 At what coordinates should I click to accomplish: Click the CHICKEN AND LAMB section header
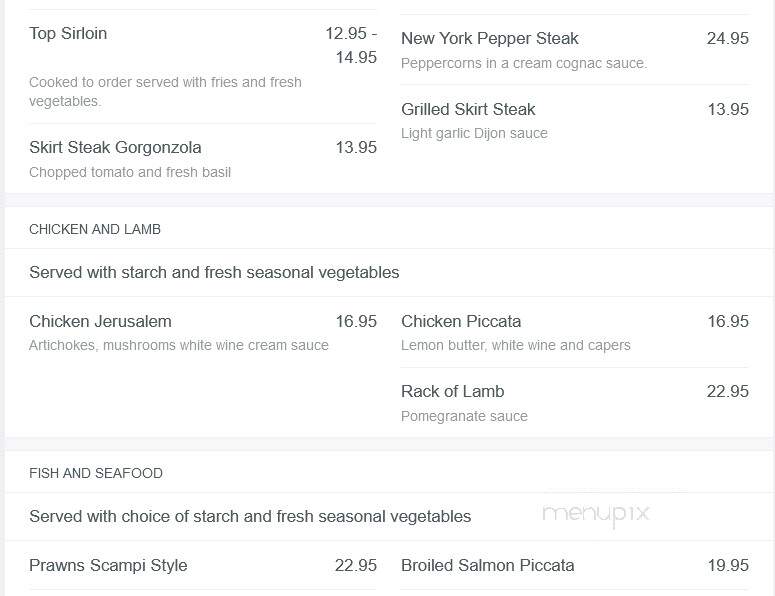click(95, 229)
